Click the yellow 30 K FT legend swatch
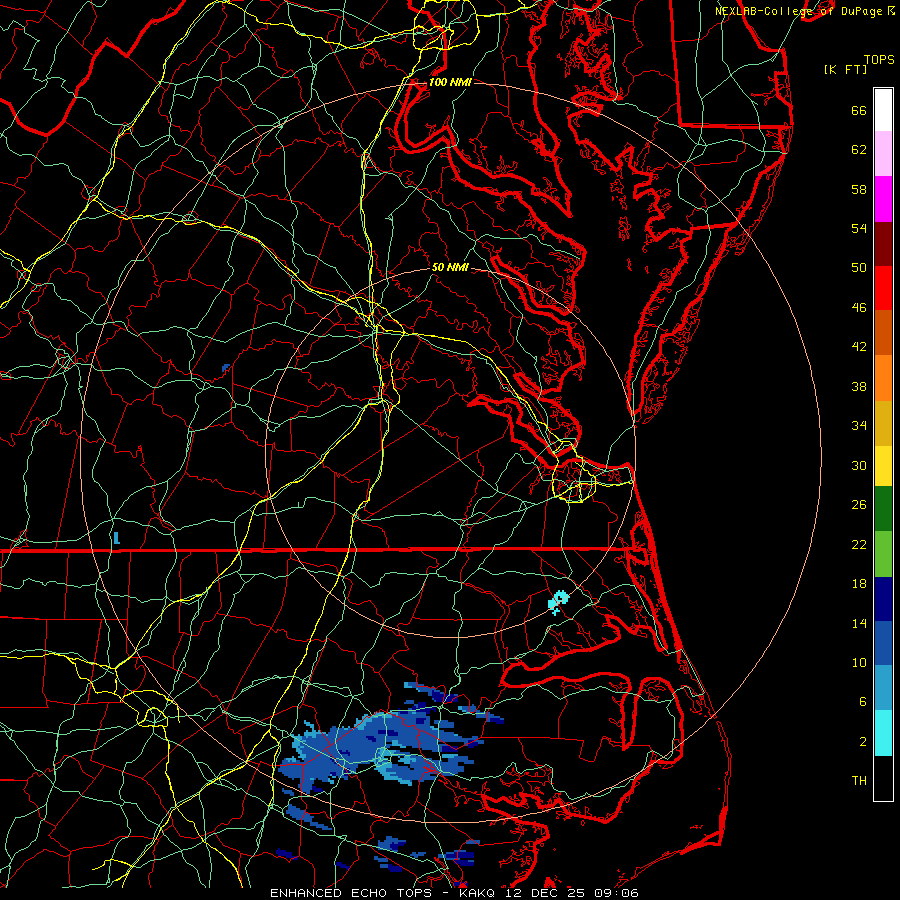 [883, 465]
